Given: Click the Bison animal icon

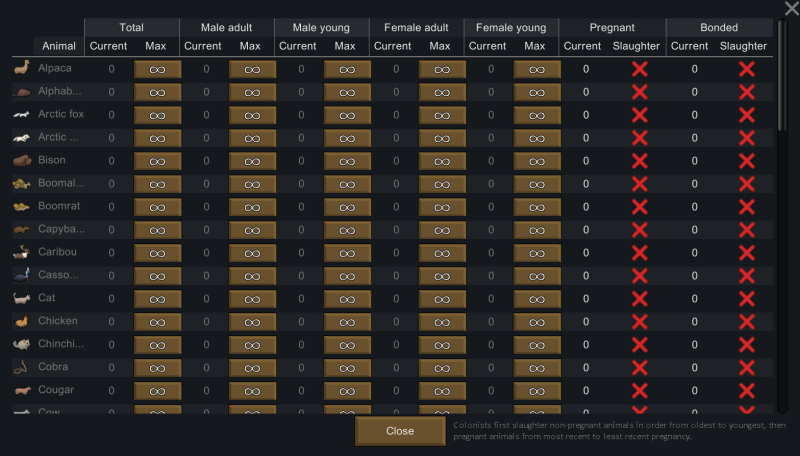Looking at the screenshot, I should pos(21,161).
